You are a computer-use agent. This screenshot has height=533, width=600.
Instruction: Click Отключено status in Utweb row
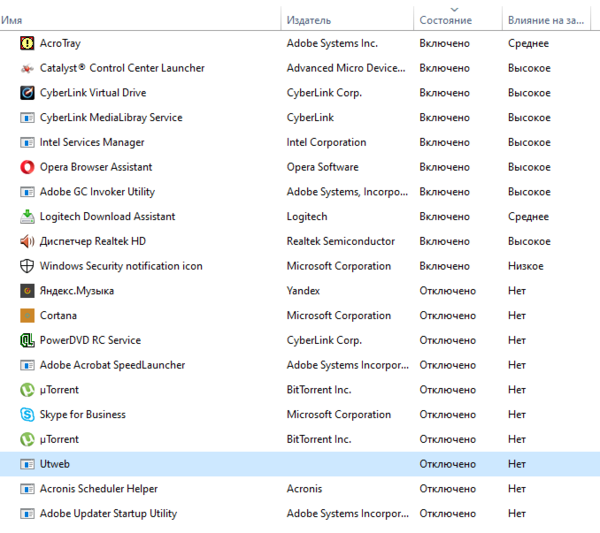click(447, 464)
